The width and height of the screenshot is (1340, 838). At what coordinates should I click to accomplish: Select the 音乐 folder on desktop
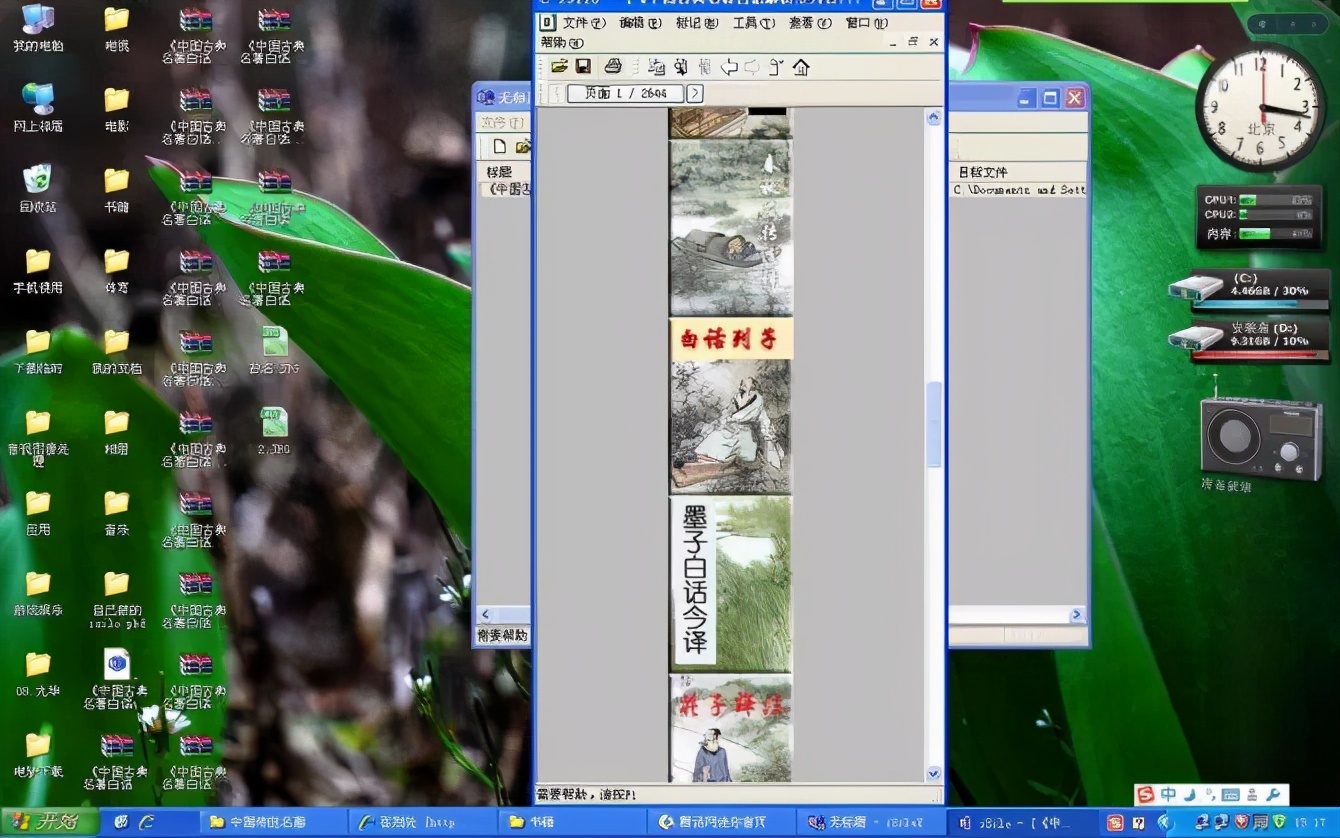pyautogui.click(x=117, y=513)
